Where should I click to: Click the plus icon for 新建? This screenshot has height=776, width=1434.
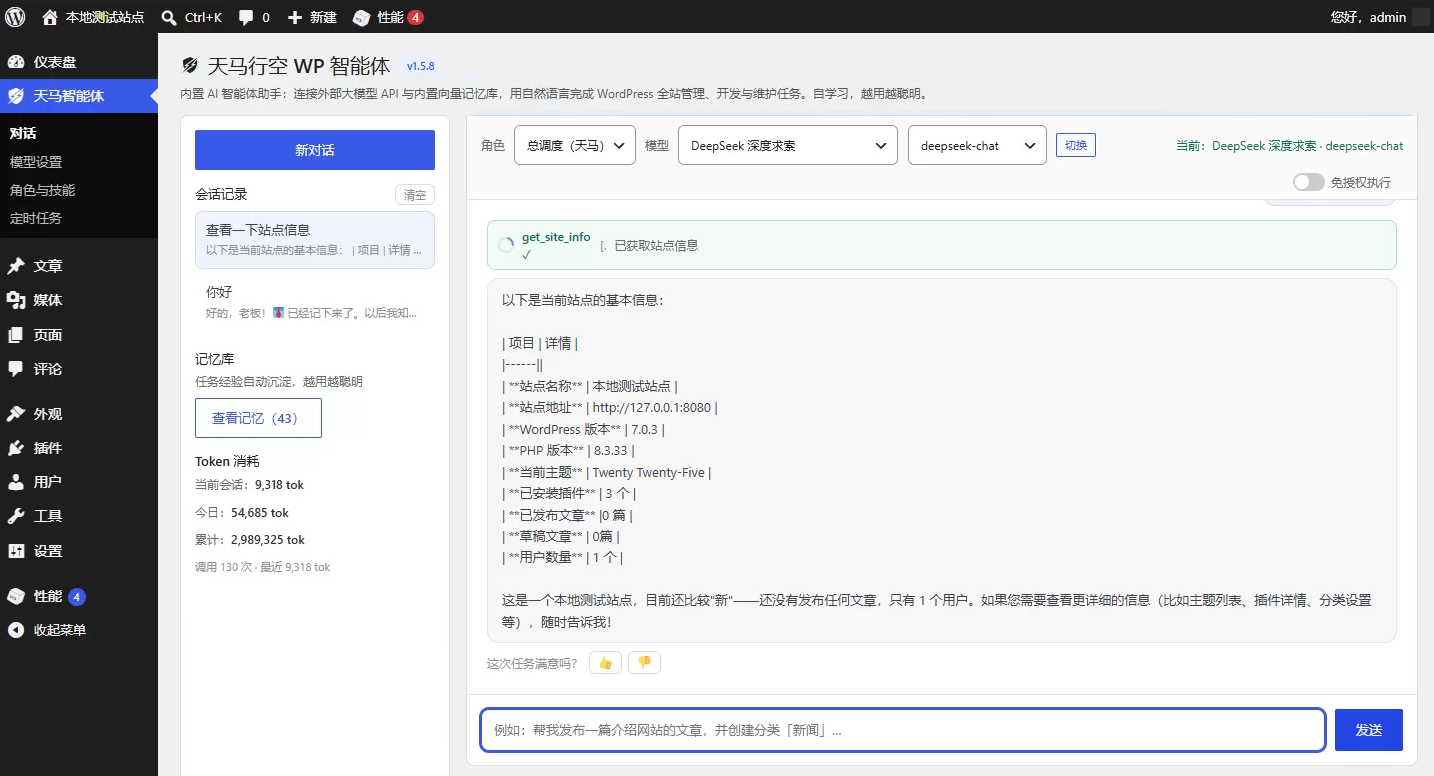pyautogui.click(x=294, y=18)
